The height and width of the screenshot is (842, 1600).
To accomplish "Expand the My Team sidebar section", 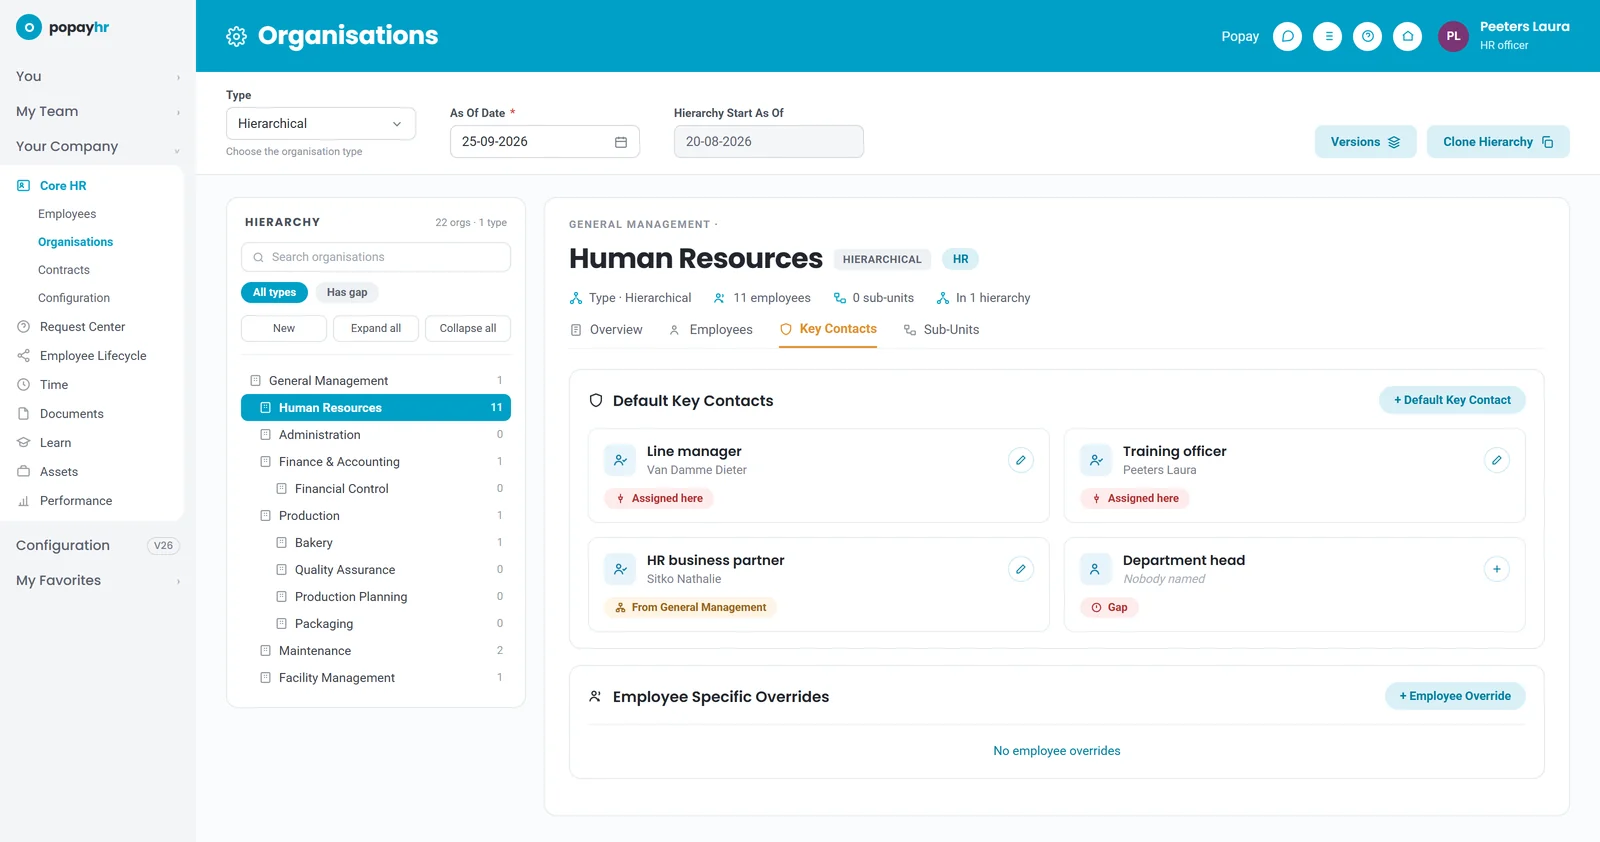I will point(98,111).
